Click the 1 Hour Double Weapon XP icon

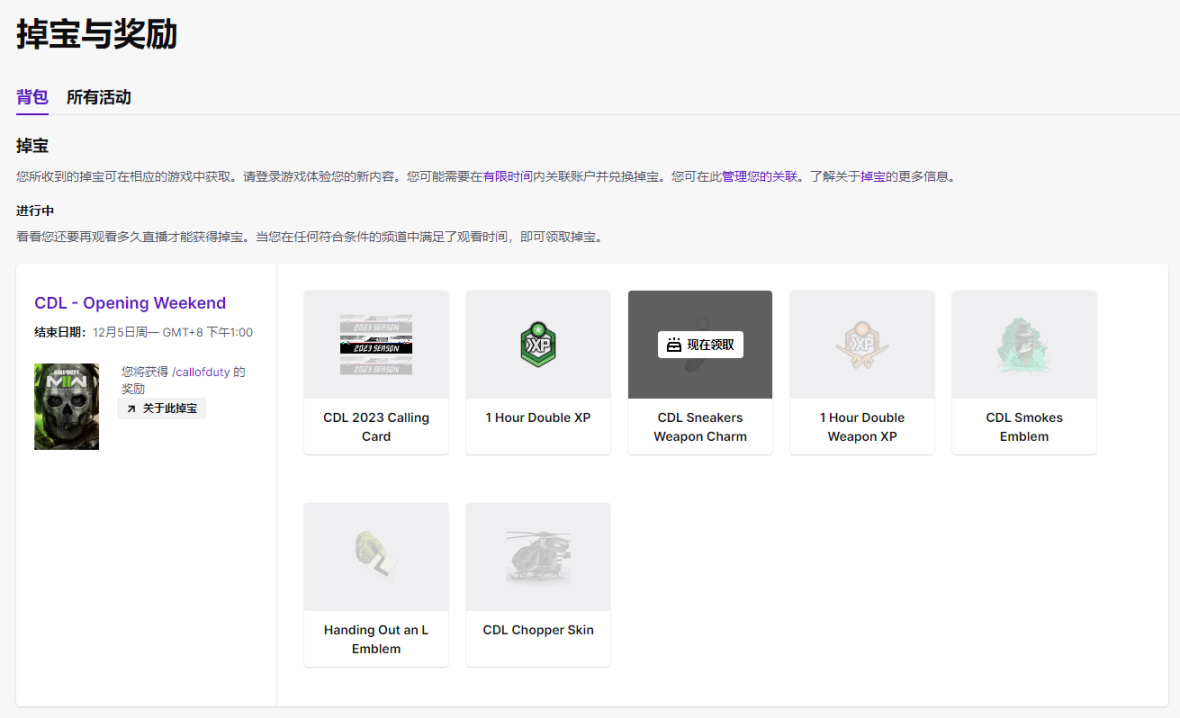[x=862, y=345]
